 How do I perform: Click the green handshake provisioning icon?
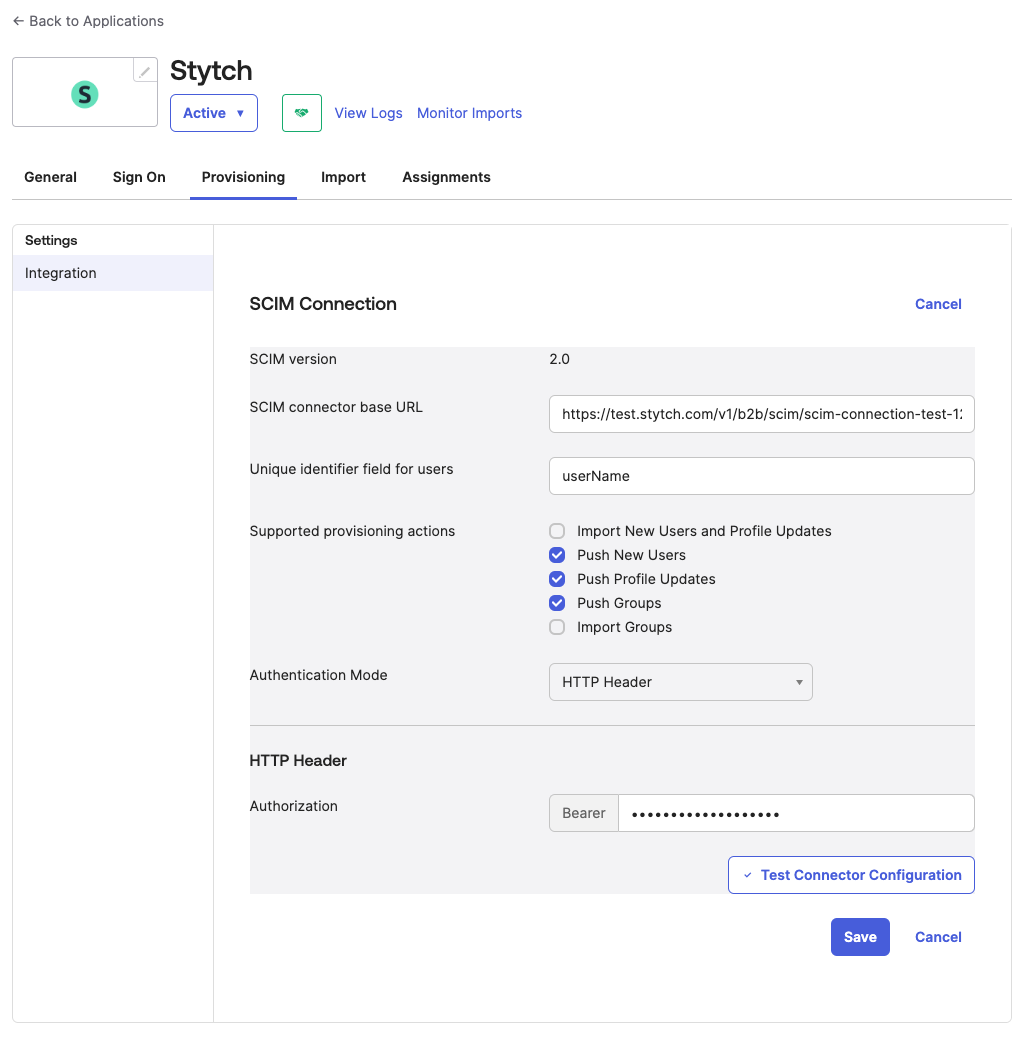tap(301, 112)
